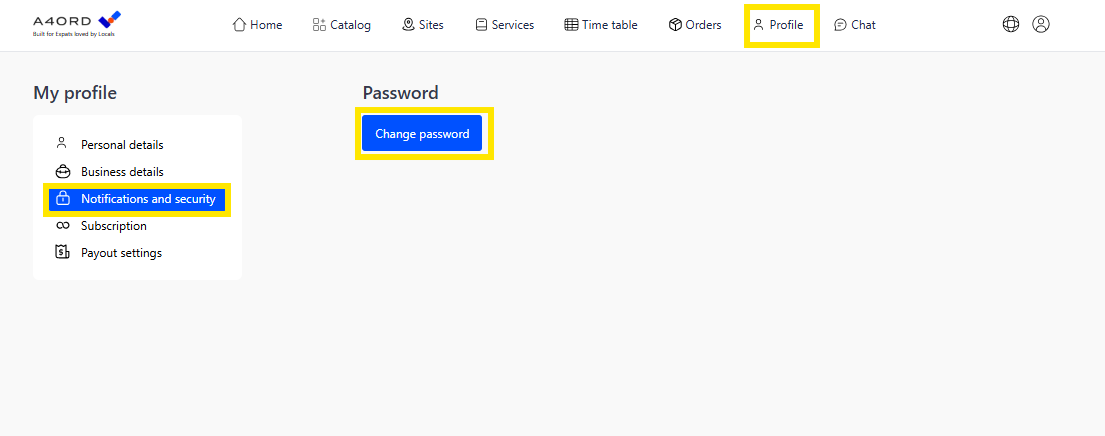Image resolution: width=1105 pixels, height=436 pixels.
Task: Open the Services menu item
Action: click(505, 25)
